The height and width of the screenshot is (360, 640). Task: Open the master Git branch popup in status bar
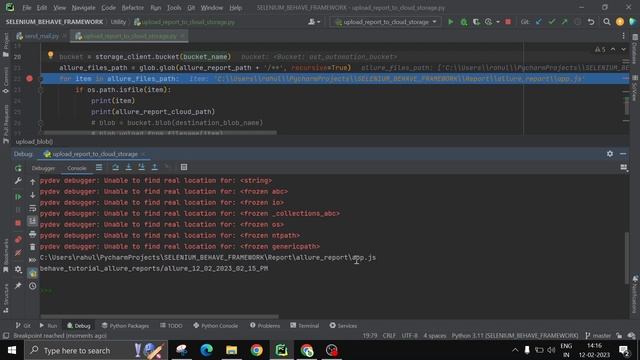tap(598, 336)
